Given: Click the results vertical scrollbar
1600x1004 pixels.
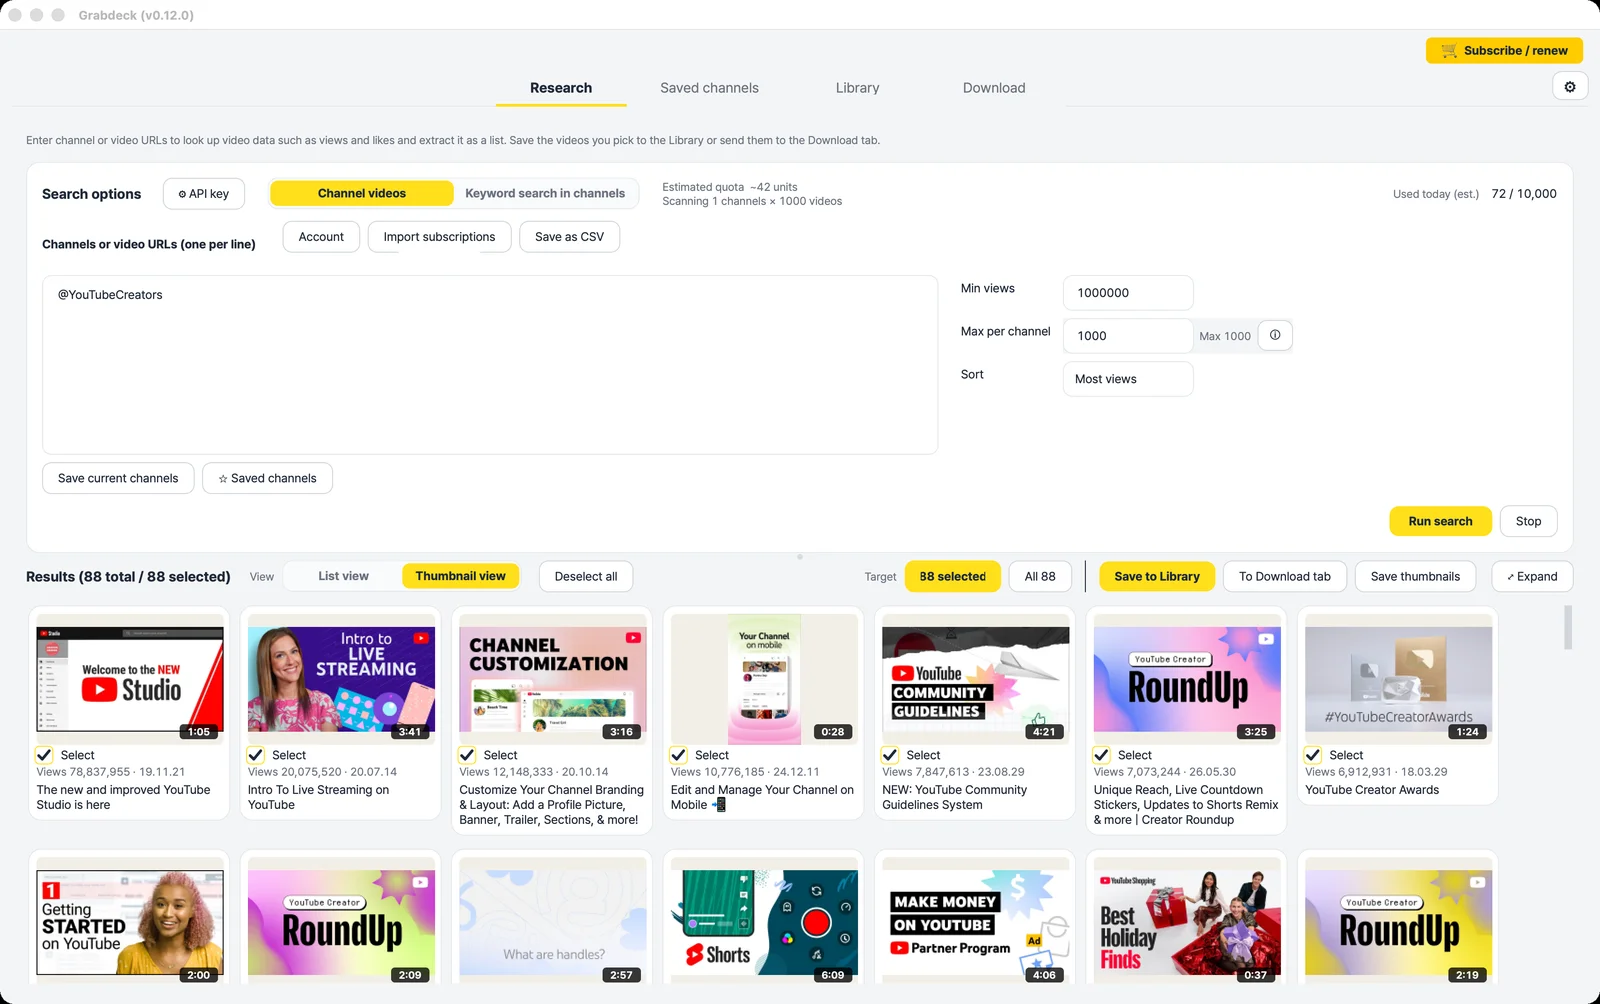Looking at the screenshot, I should (x=1567, y=628).
